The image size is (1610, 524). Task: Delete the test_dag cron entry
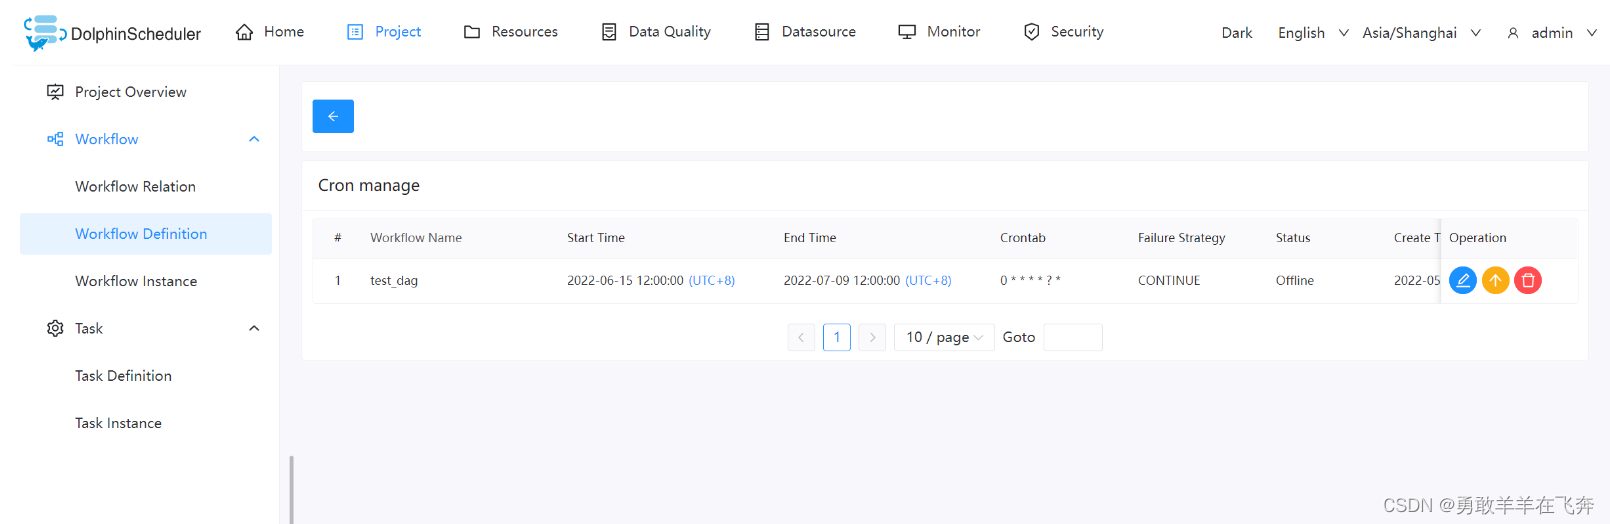coord(1528,281)
